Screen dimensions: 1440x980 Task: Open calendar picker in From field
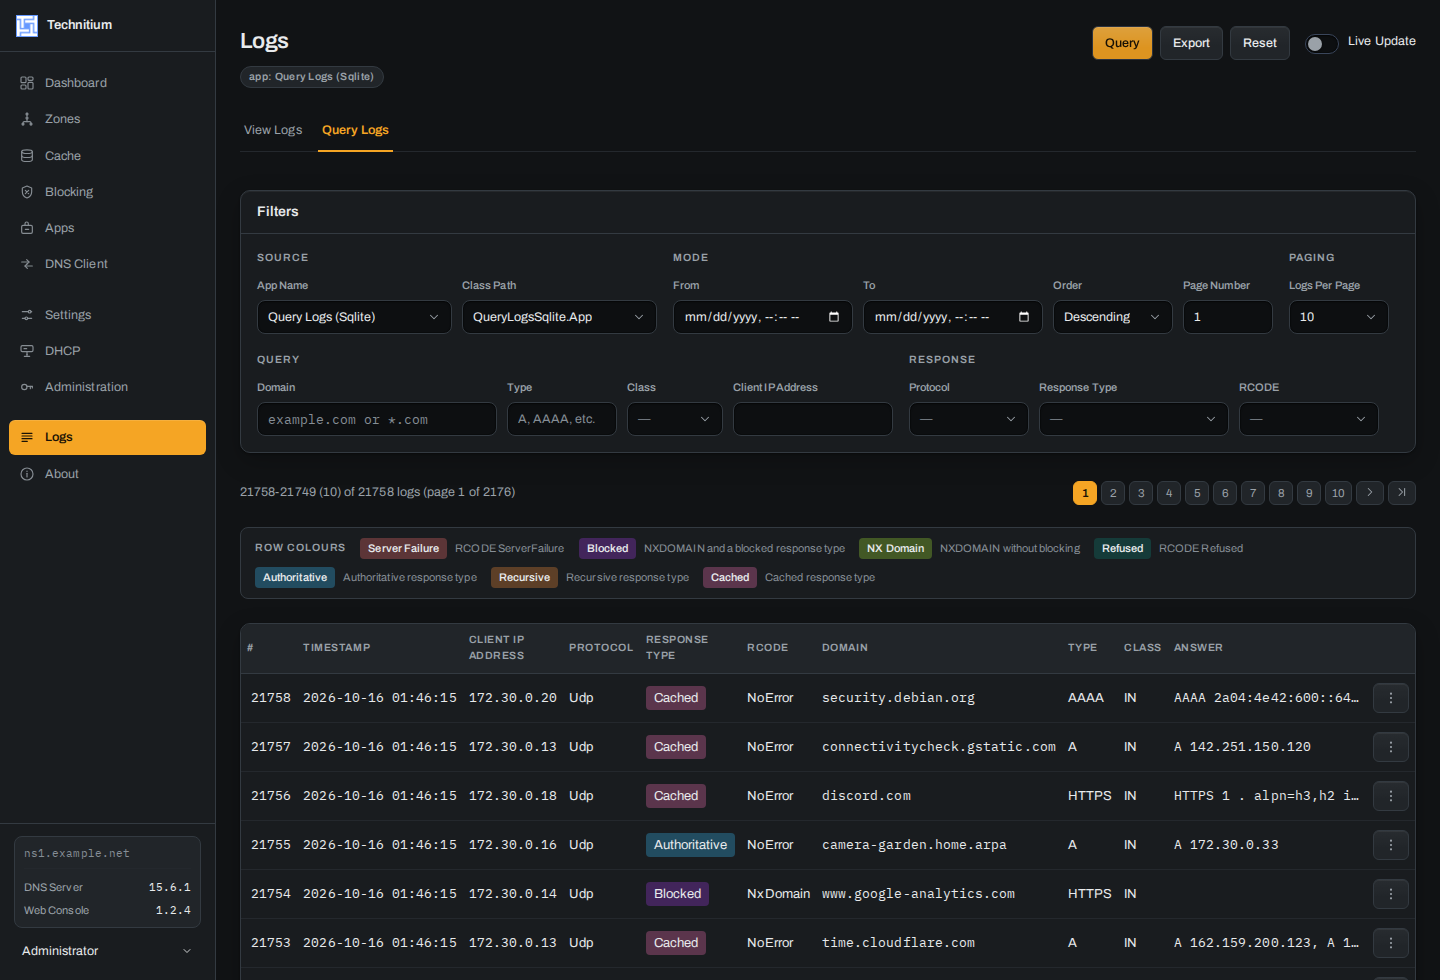pyautogui.click(x=834, y=317)
